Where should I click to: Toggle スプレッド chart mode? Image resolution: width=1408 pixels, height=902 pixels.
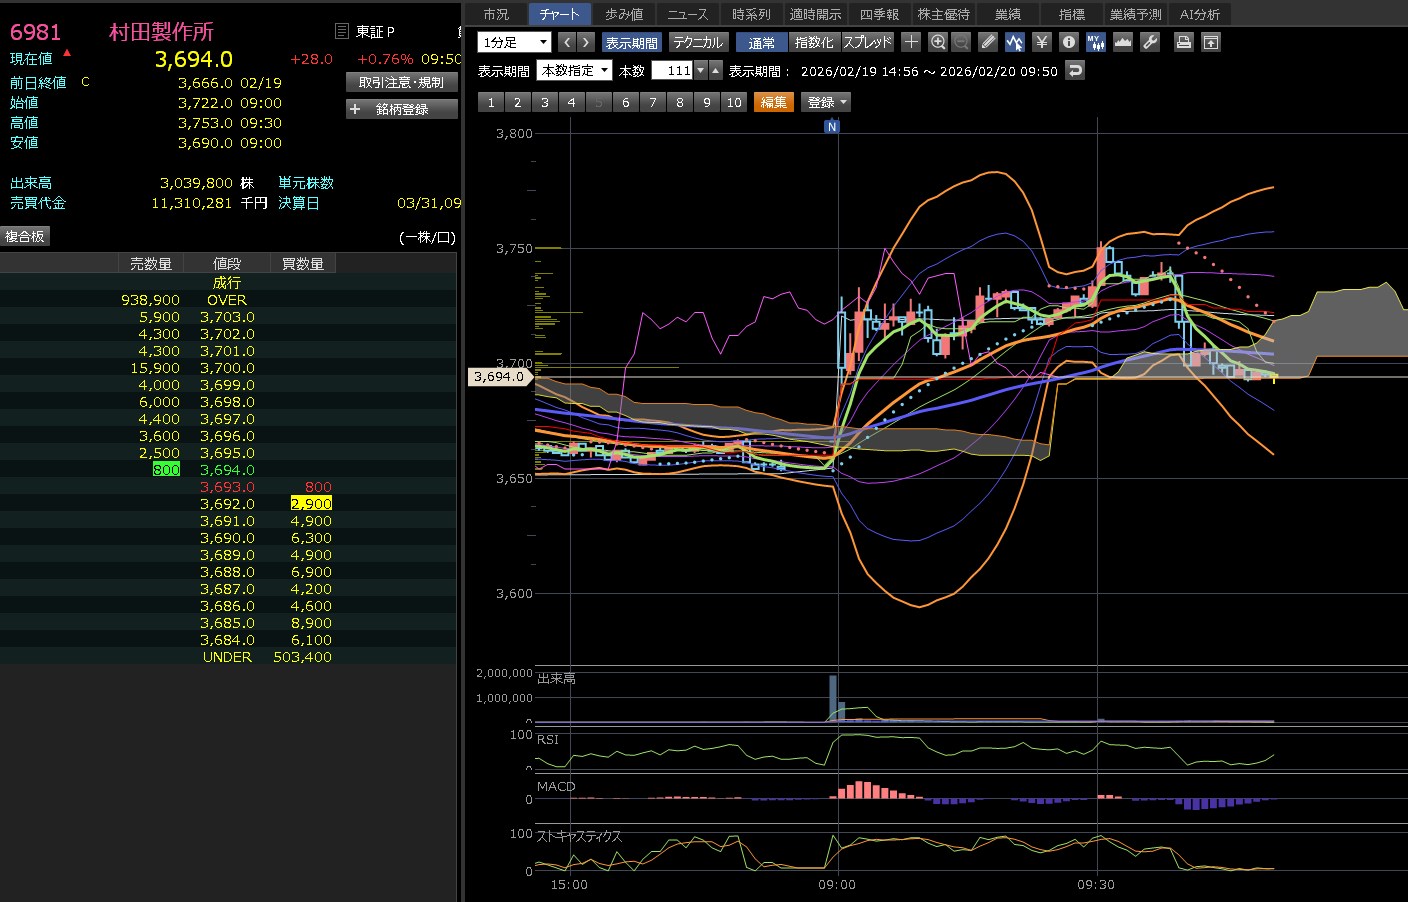coord(867,42)
